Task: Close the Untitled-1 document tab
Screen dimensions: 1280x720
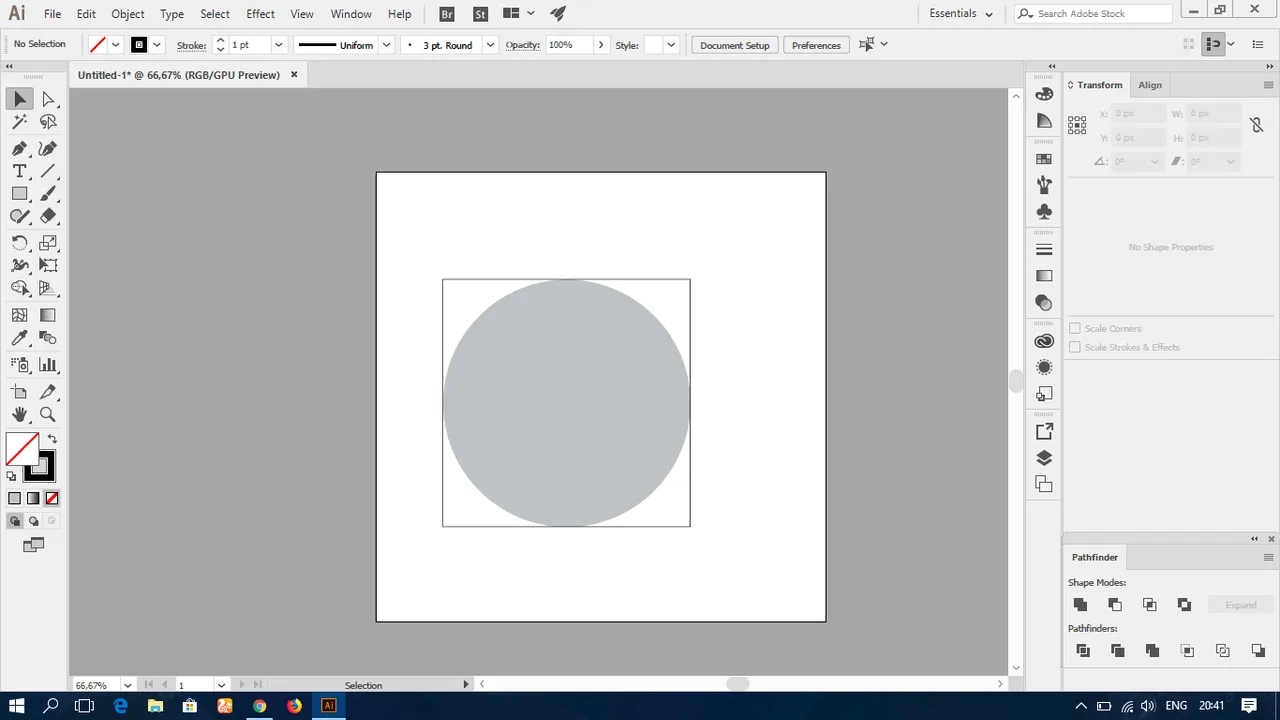Action: tap(294, 75)
